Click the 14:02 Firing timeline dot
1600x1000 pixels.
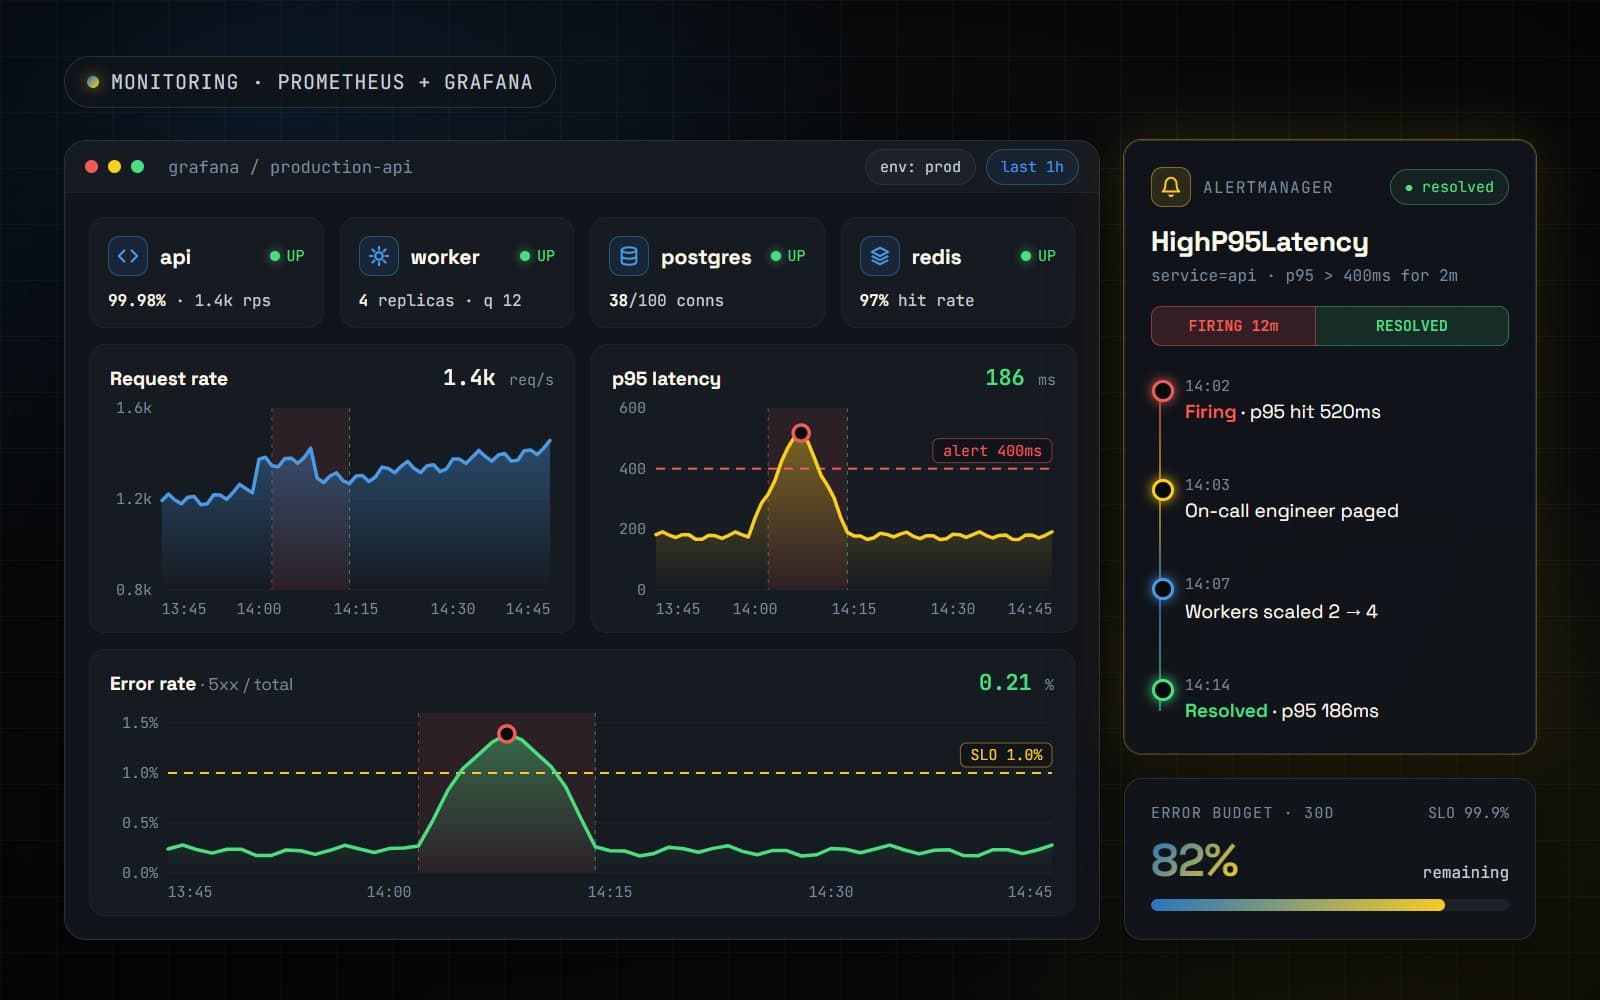tap(1162, 391)
